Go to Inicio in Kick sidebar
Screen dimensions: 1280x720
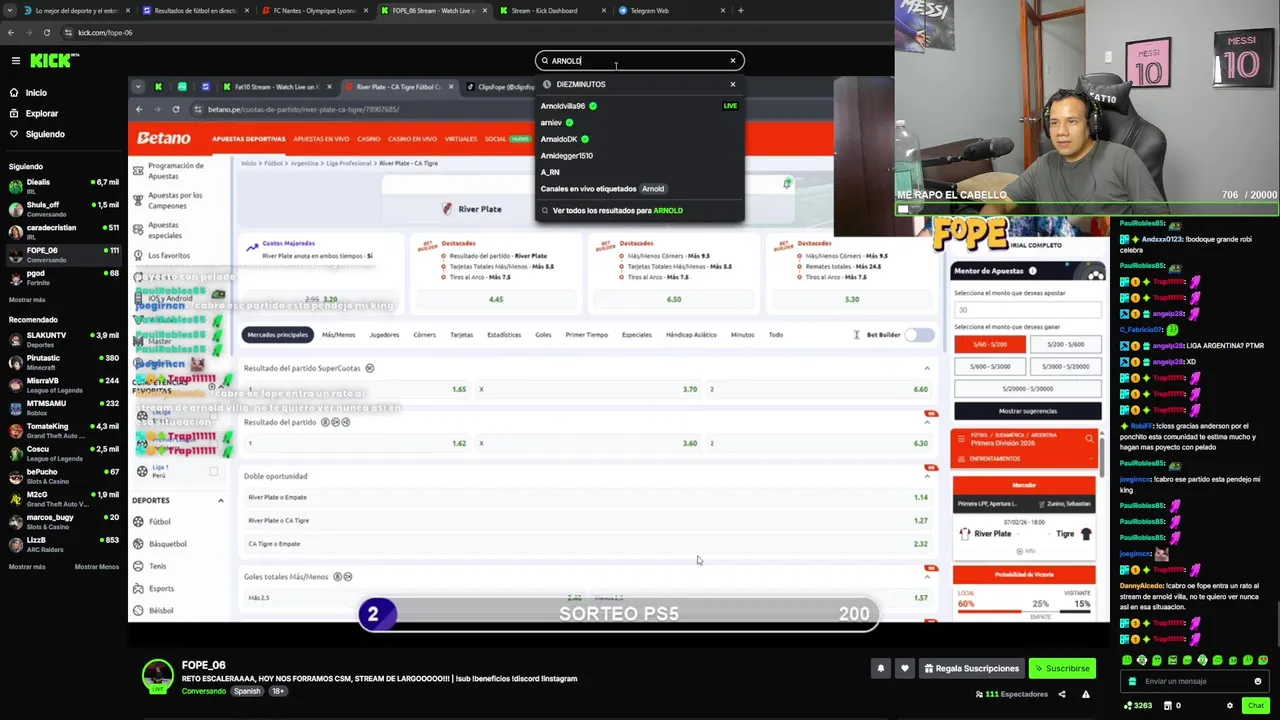28,93
